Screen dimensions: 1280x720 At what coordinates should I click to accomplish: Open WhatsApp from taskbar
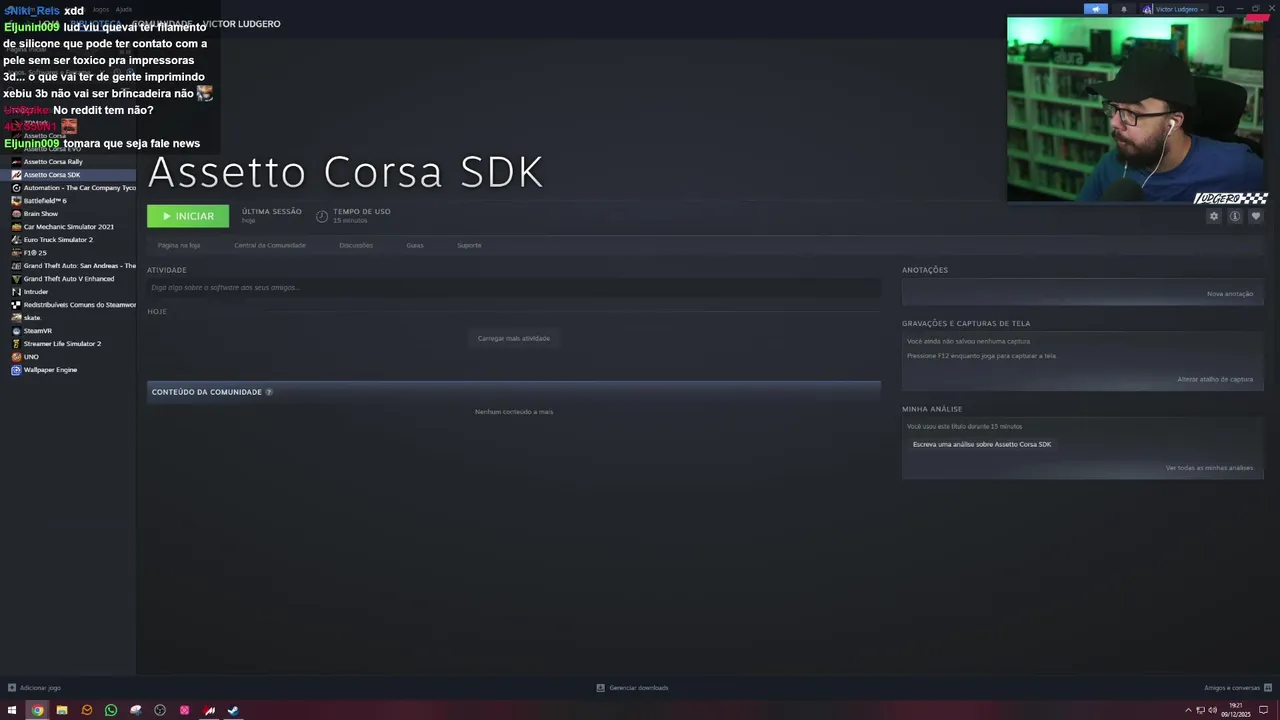(111, 711)
